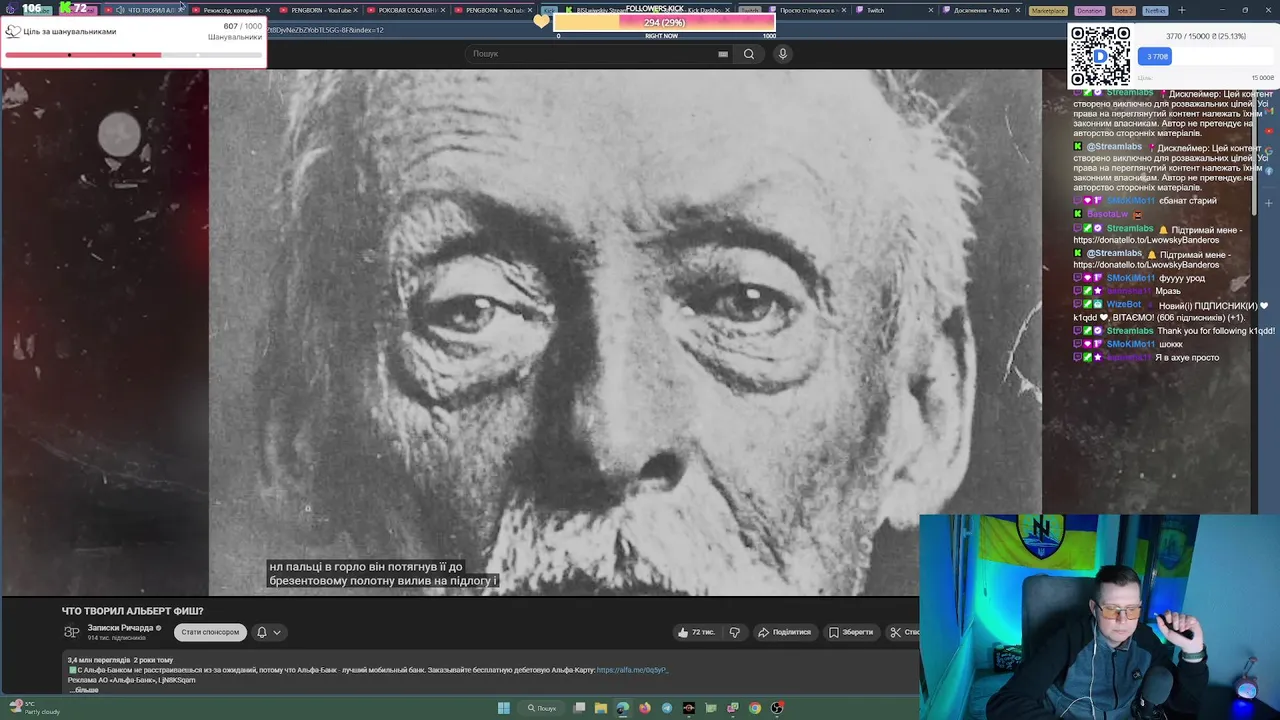1280x720 pixels.
Task: Open the Marketplace bookmark button
Action: (1048, 10)
